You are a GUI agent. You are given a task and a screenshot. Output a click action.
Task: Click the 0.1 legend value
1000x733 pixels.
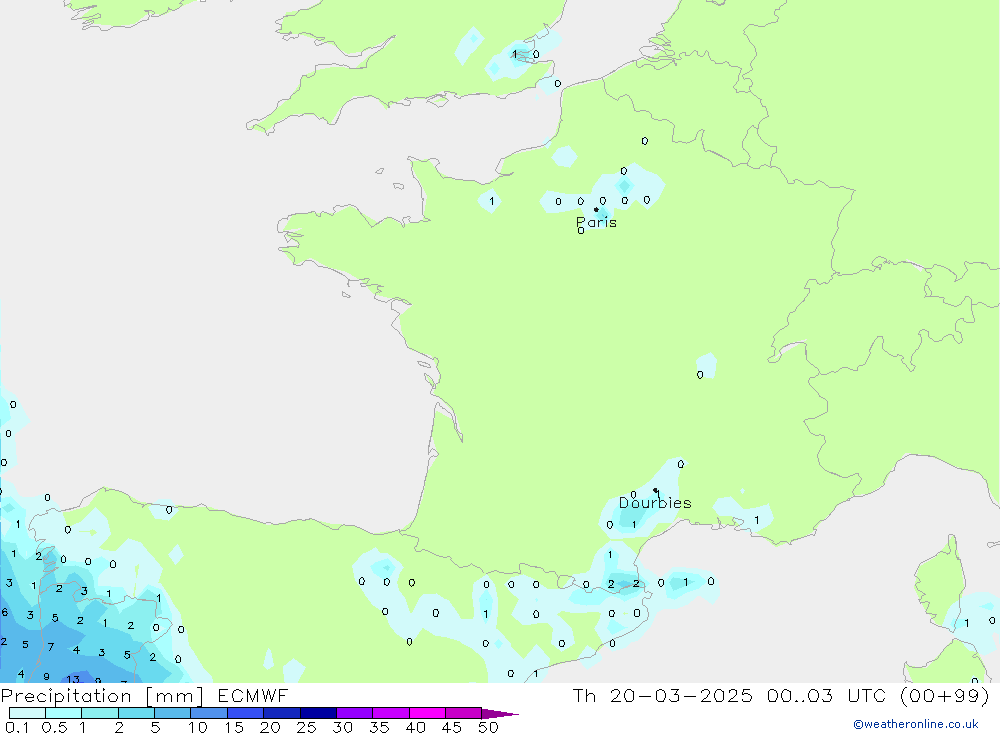pyautogui.click(x=17, y=727)
